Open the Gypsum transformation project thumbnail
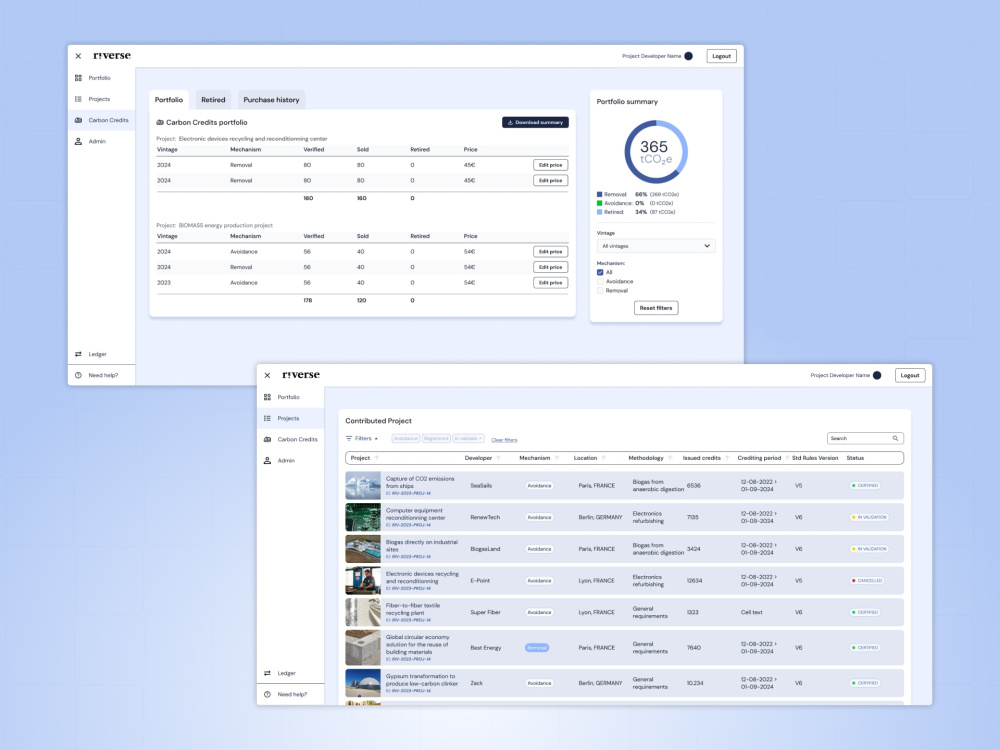 363,682
